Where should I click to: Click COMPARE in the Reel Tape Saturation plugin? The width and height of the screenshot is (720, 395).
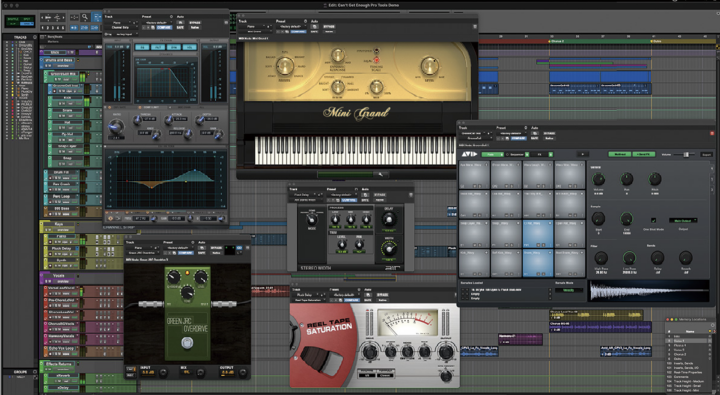[x=352, y=300]
